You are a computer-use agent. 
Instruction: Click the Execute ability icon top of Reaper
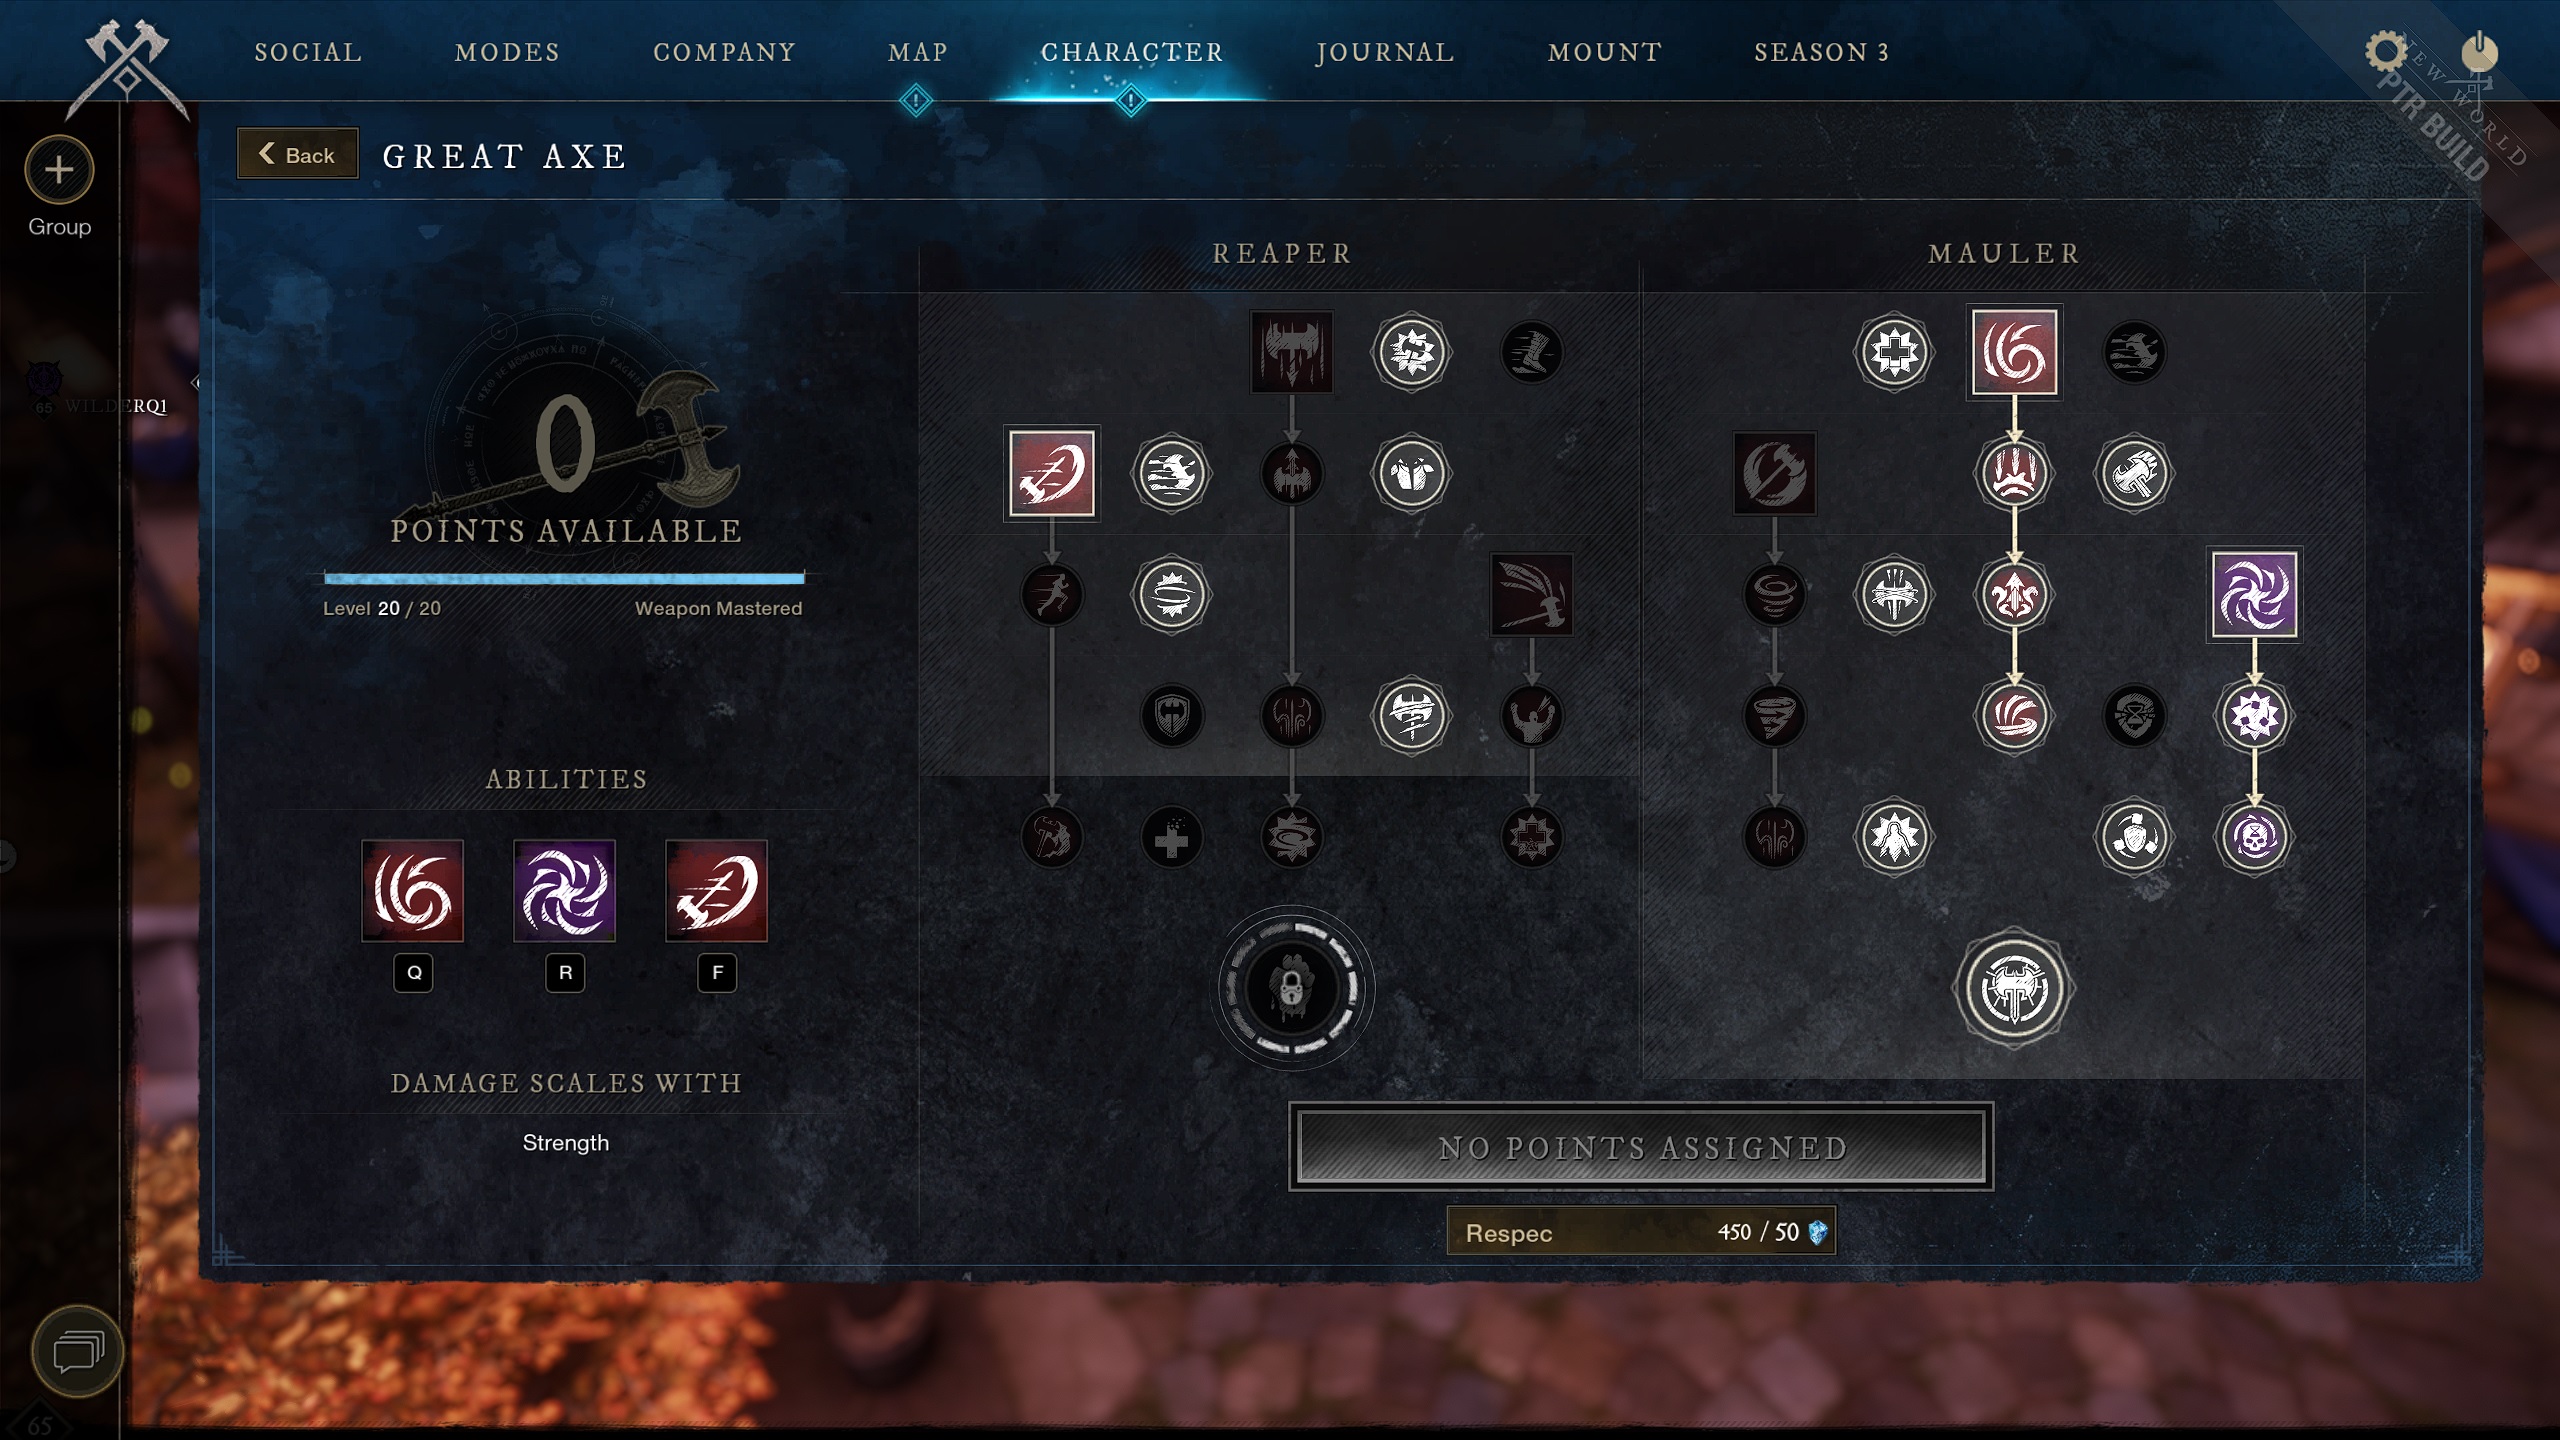(x=1292, y=352)
